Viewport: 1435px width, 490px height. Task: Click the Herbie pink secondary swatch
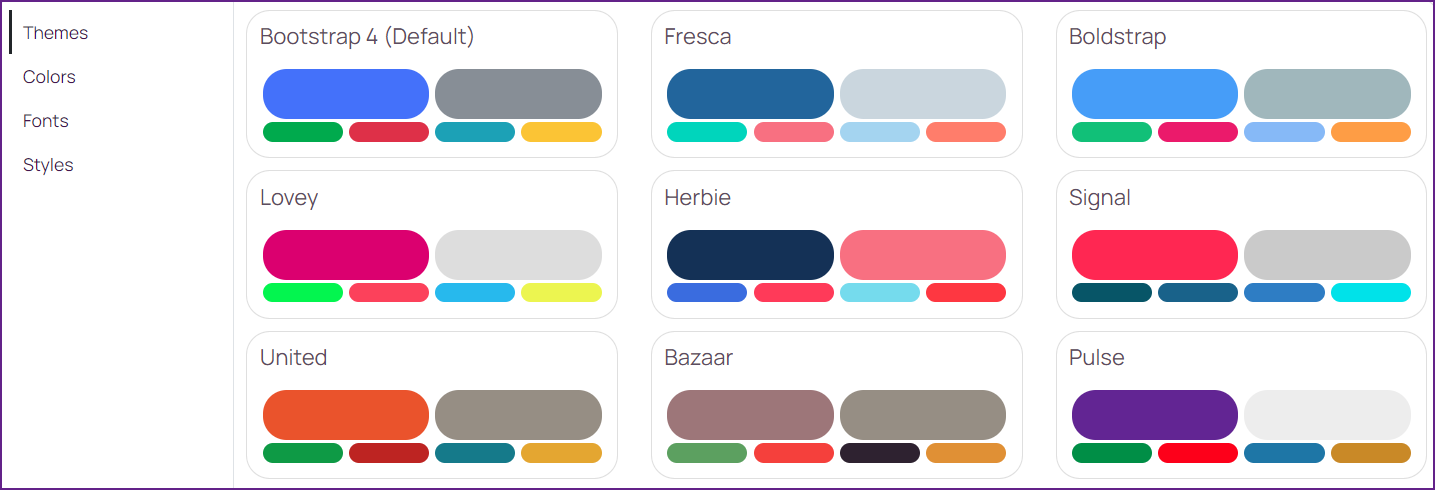coord(923,255)
